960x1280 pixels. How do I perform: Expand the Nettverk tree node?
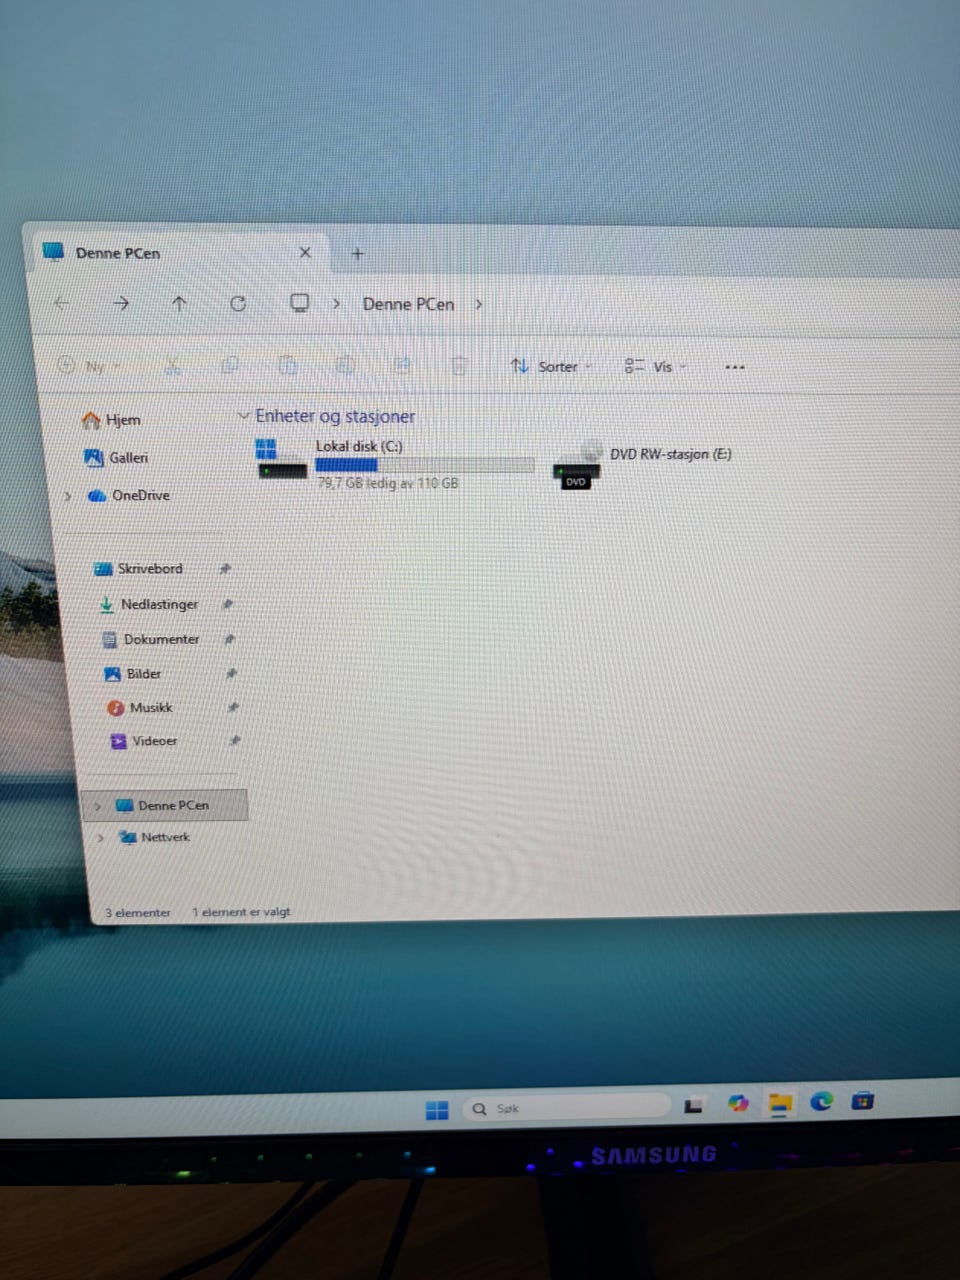click(x=100, y=837)
